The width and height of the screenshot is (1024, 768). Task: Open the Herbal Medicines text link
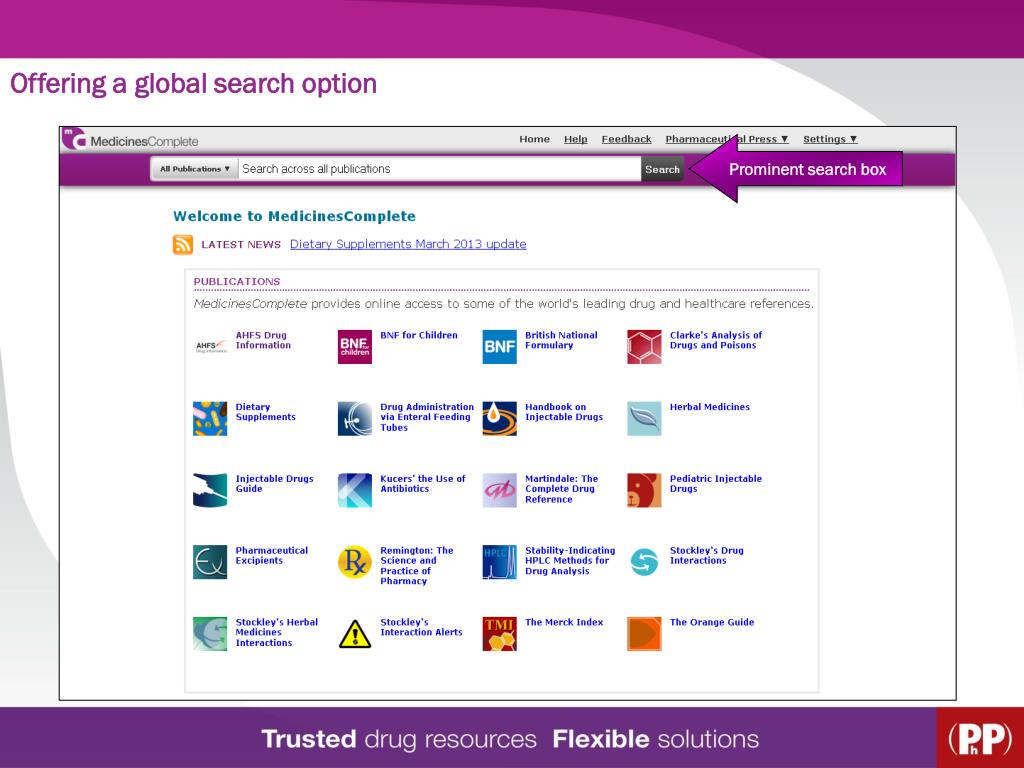(x=709, y=407)
